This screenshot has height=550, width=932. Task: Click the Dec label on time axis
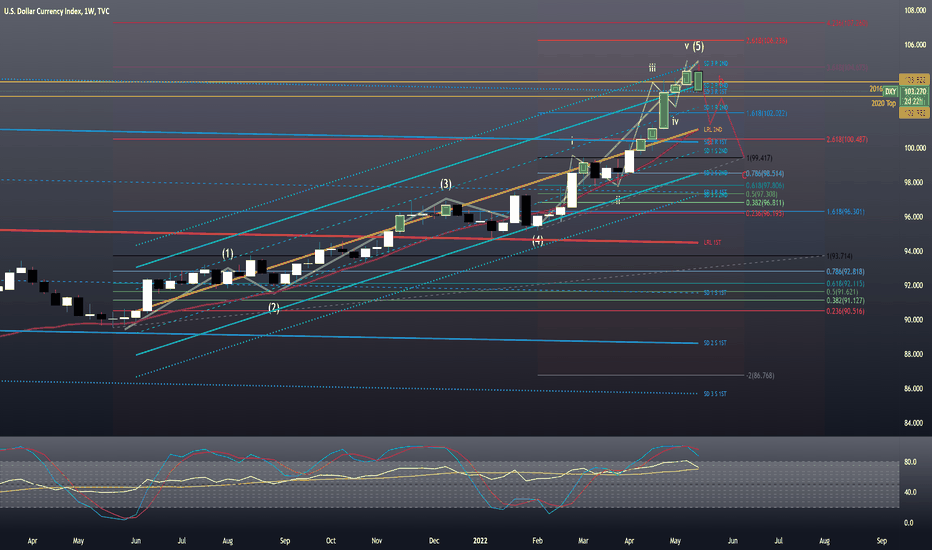[x=434, y=541]
